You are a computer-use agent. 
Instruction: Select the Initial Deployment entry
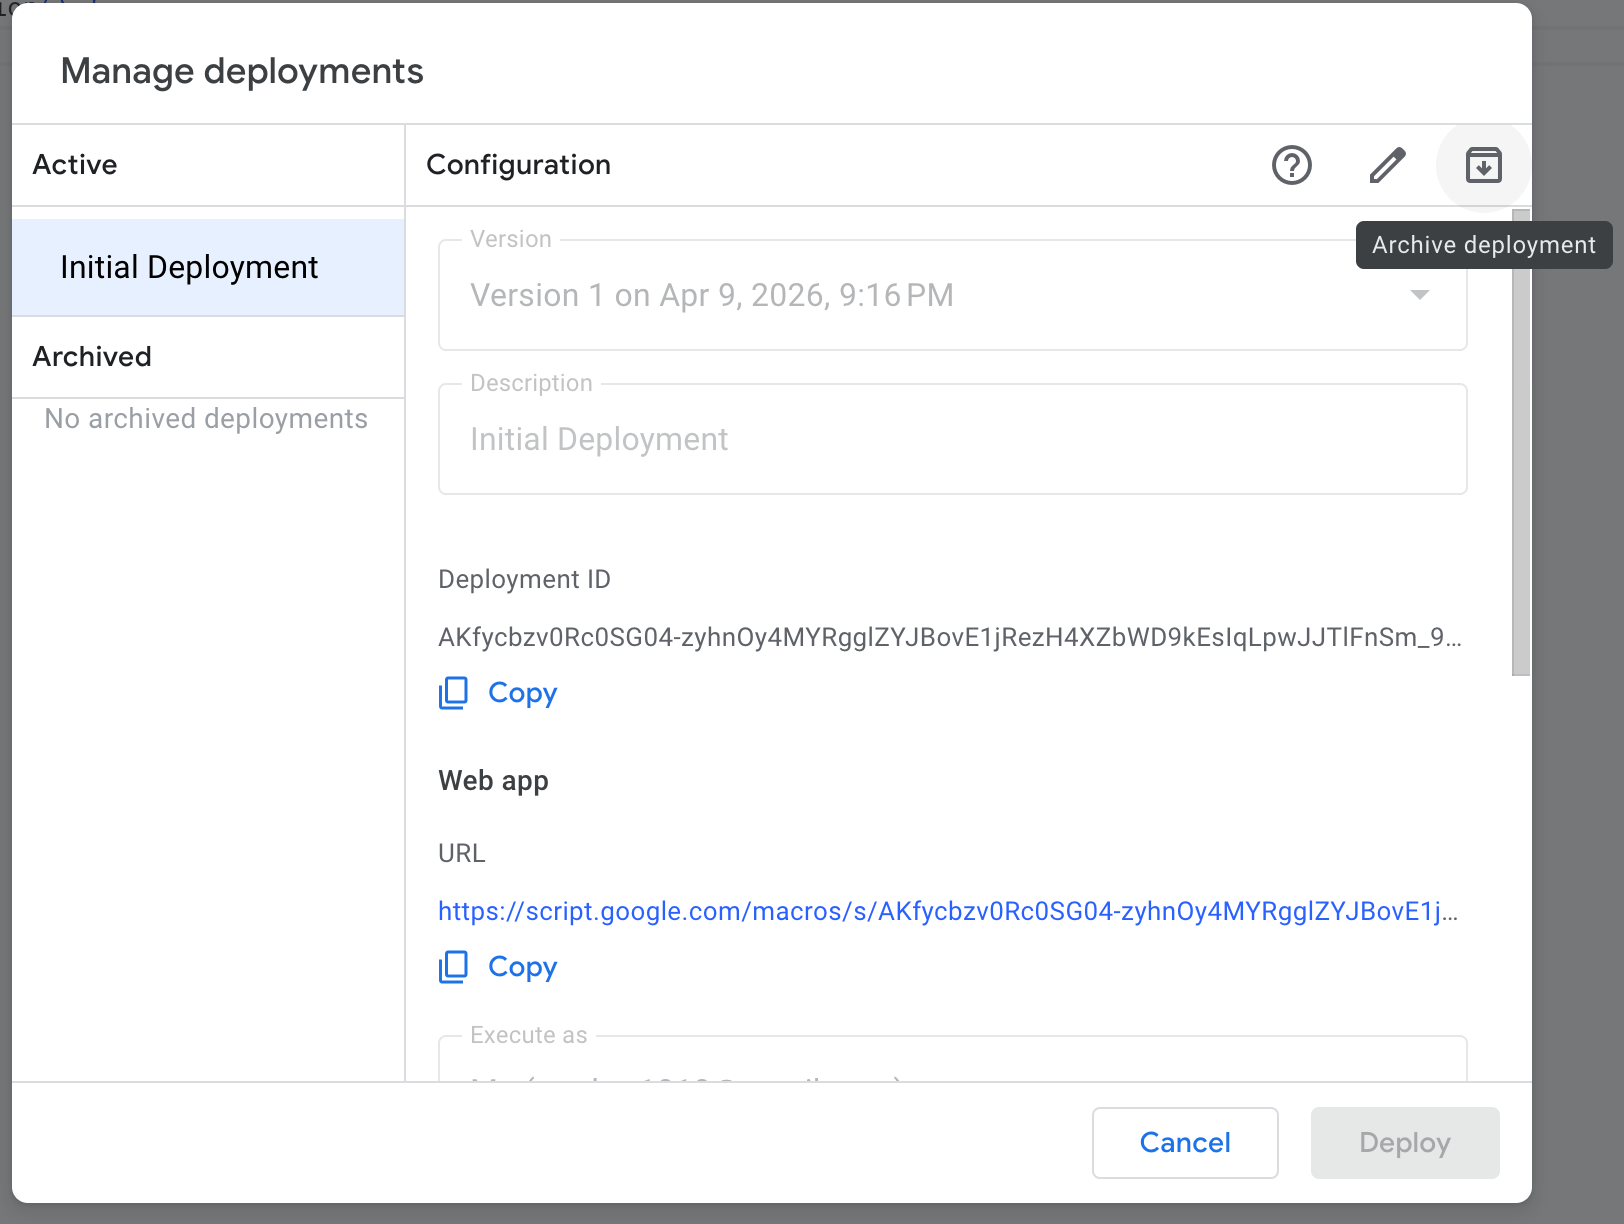click(189, 267)
